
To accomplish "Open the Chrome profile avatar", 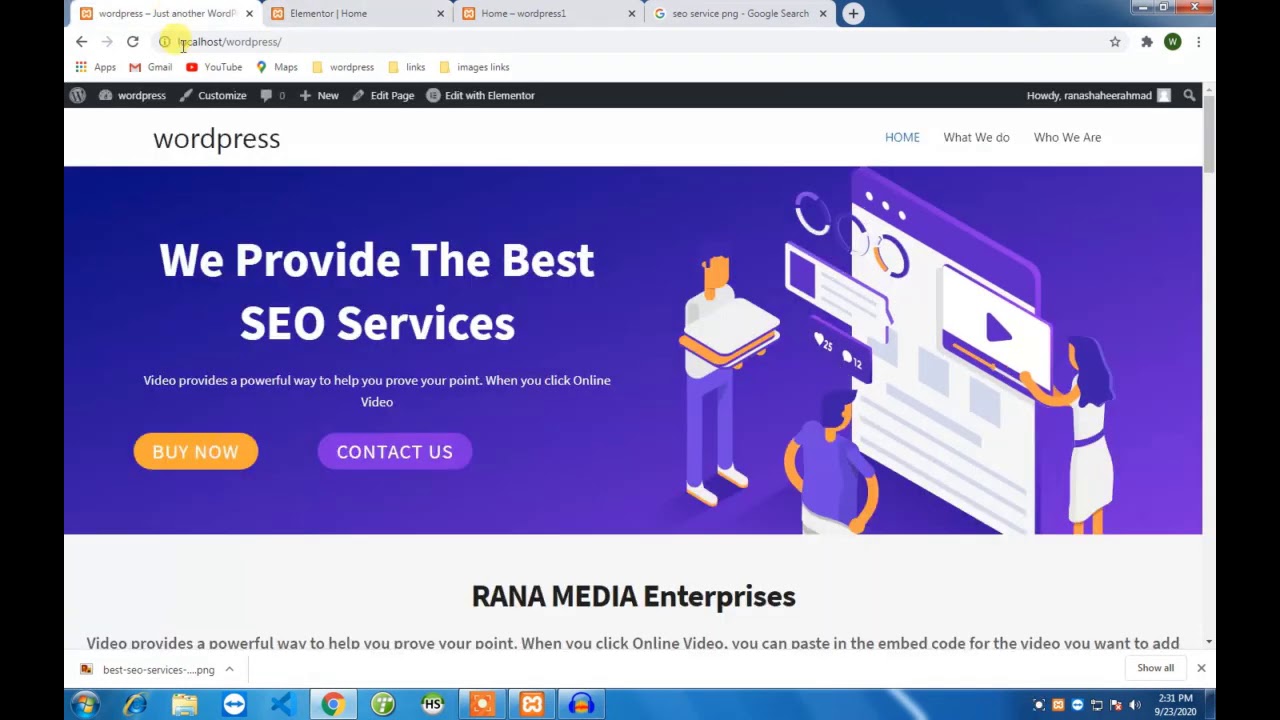I will click(x=1172, y=42).
